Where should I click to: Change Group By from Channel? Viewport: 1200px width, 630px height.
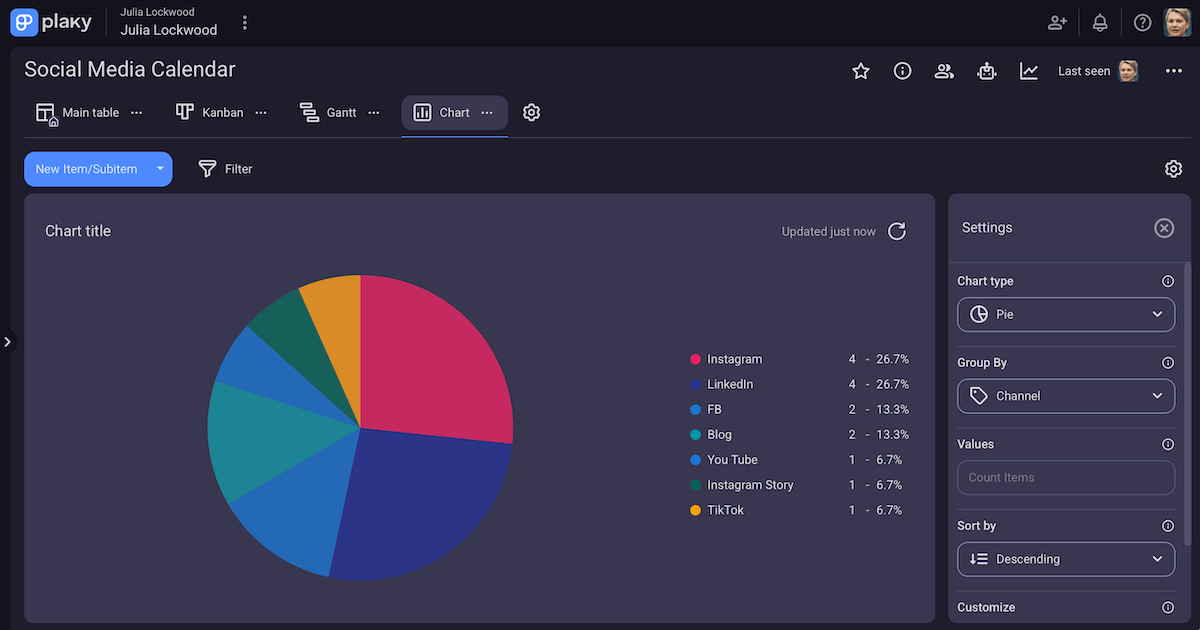(x=1066, y=396)
